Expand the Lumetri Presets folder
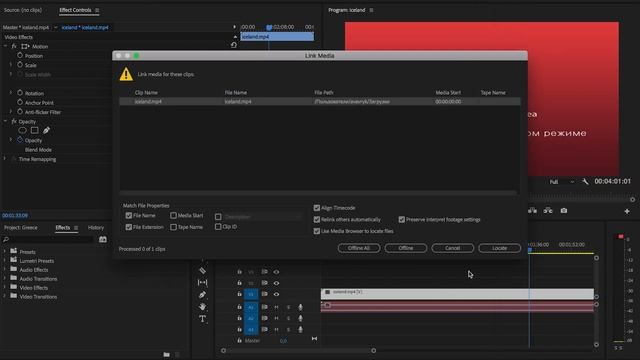 click(x=5, y=261)
